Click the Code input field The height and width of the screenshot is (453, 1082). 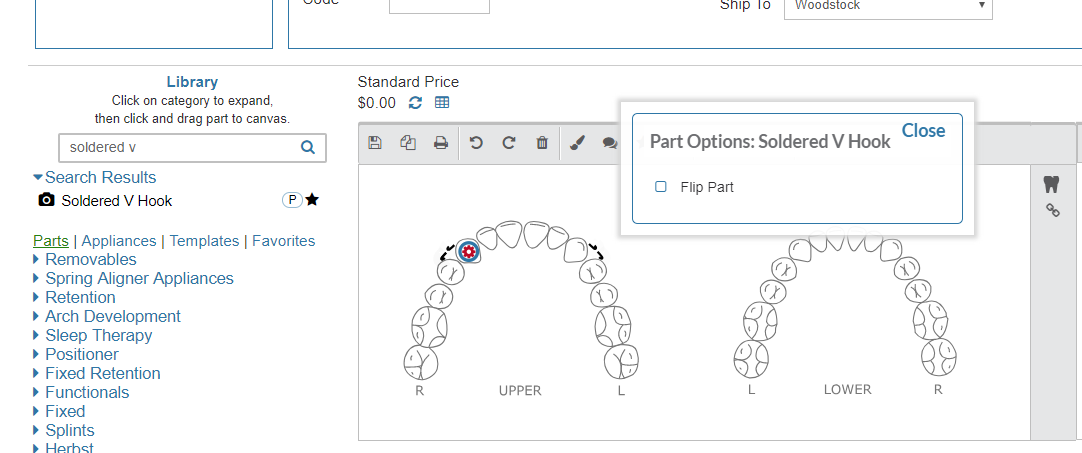pos(440,6)
